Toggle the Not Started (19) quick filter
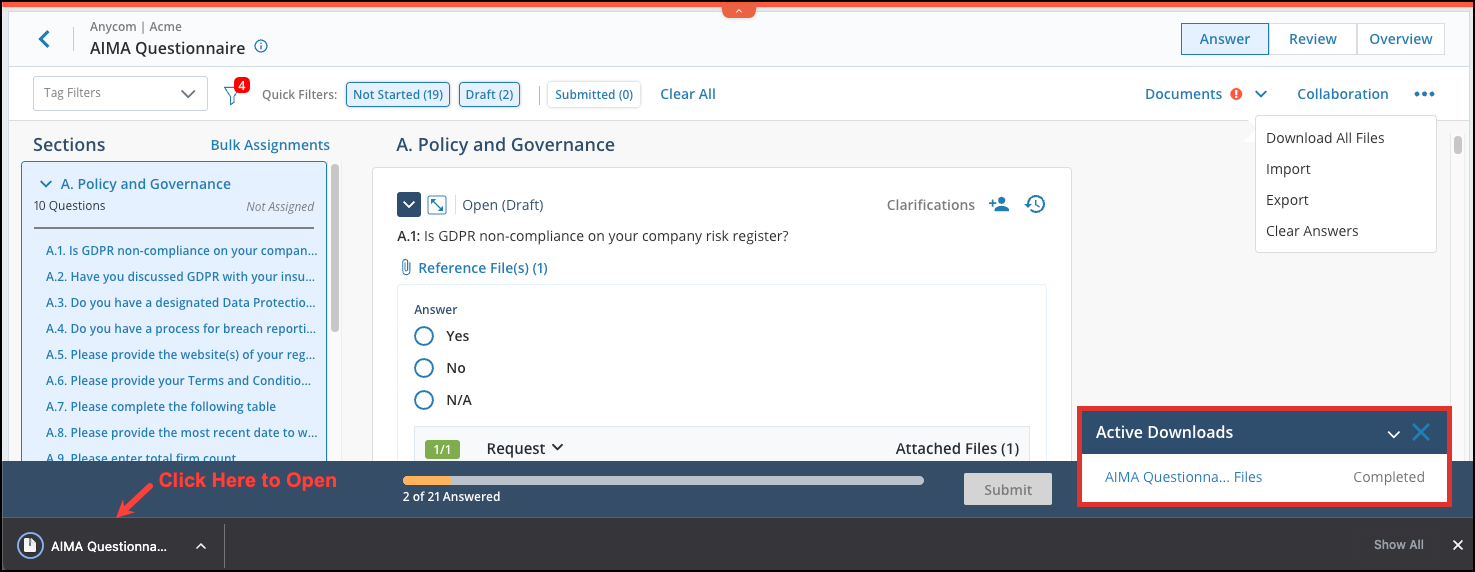This screenshot has width=1475, height=572. point(397,94)
